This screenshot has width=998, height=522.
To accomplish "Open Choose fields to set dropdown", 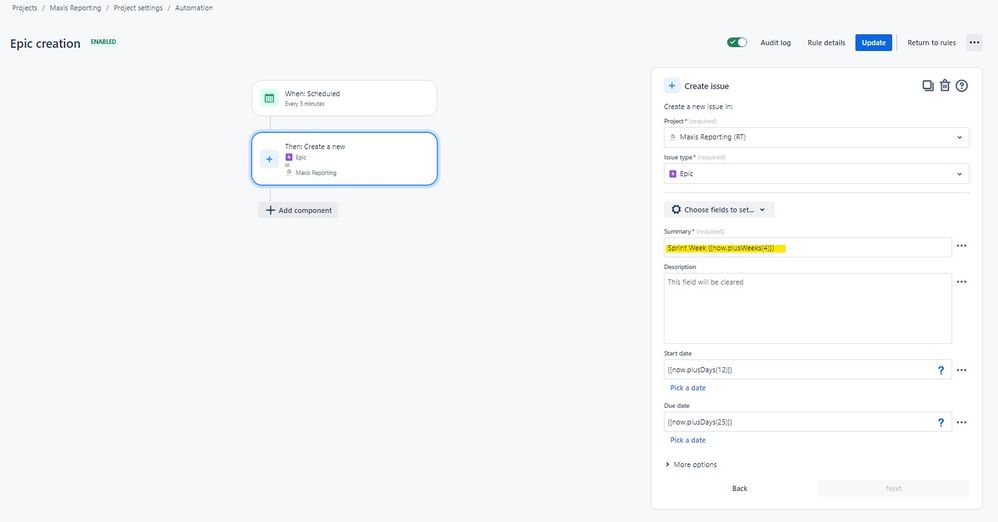I will pos(719,209).
